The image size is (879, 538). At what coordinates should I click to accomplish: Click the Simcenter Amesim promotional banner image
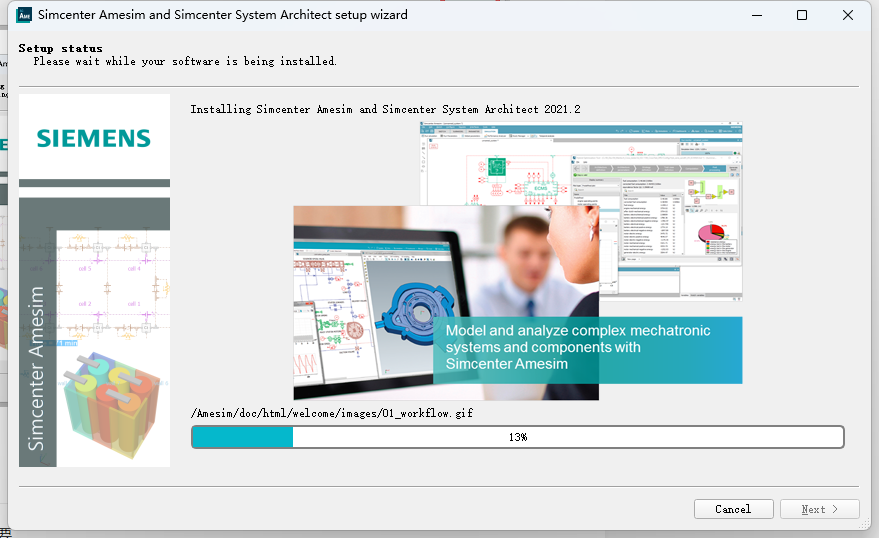517,261
